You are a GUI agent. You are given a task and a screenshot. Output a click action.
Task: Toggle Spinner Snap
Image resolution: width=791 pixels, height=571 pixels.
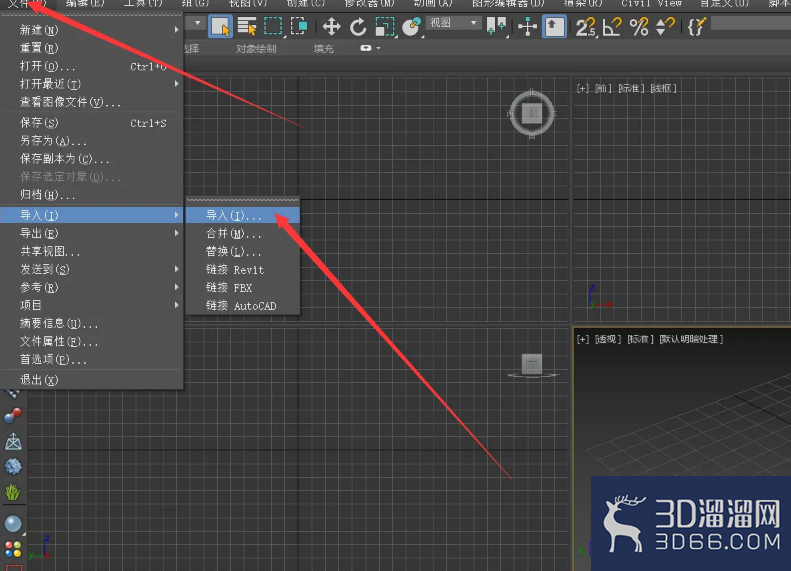pyautogui.click(x=665, y=26)
